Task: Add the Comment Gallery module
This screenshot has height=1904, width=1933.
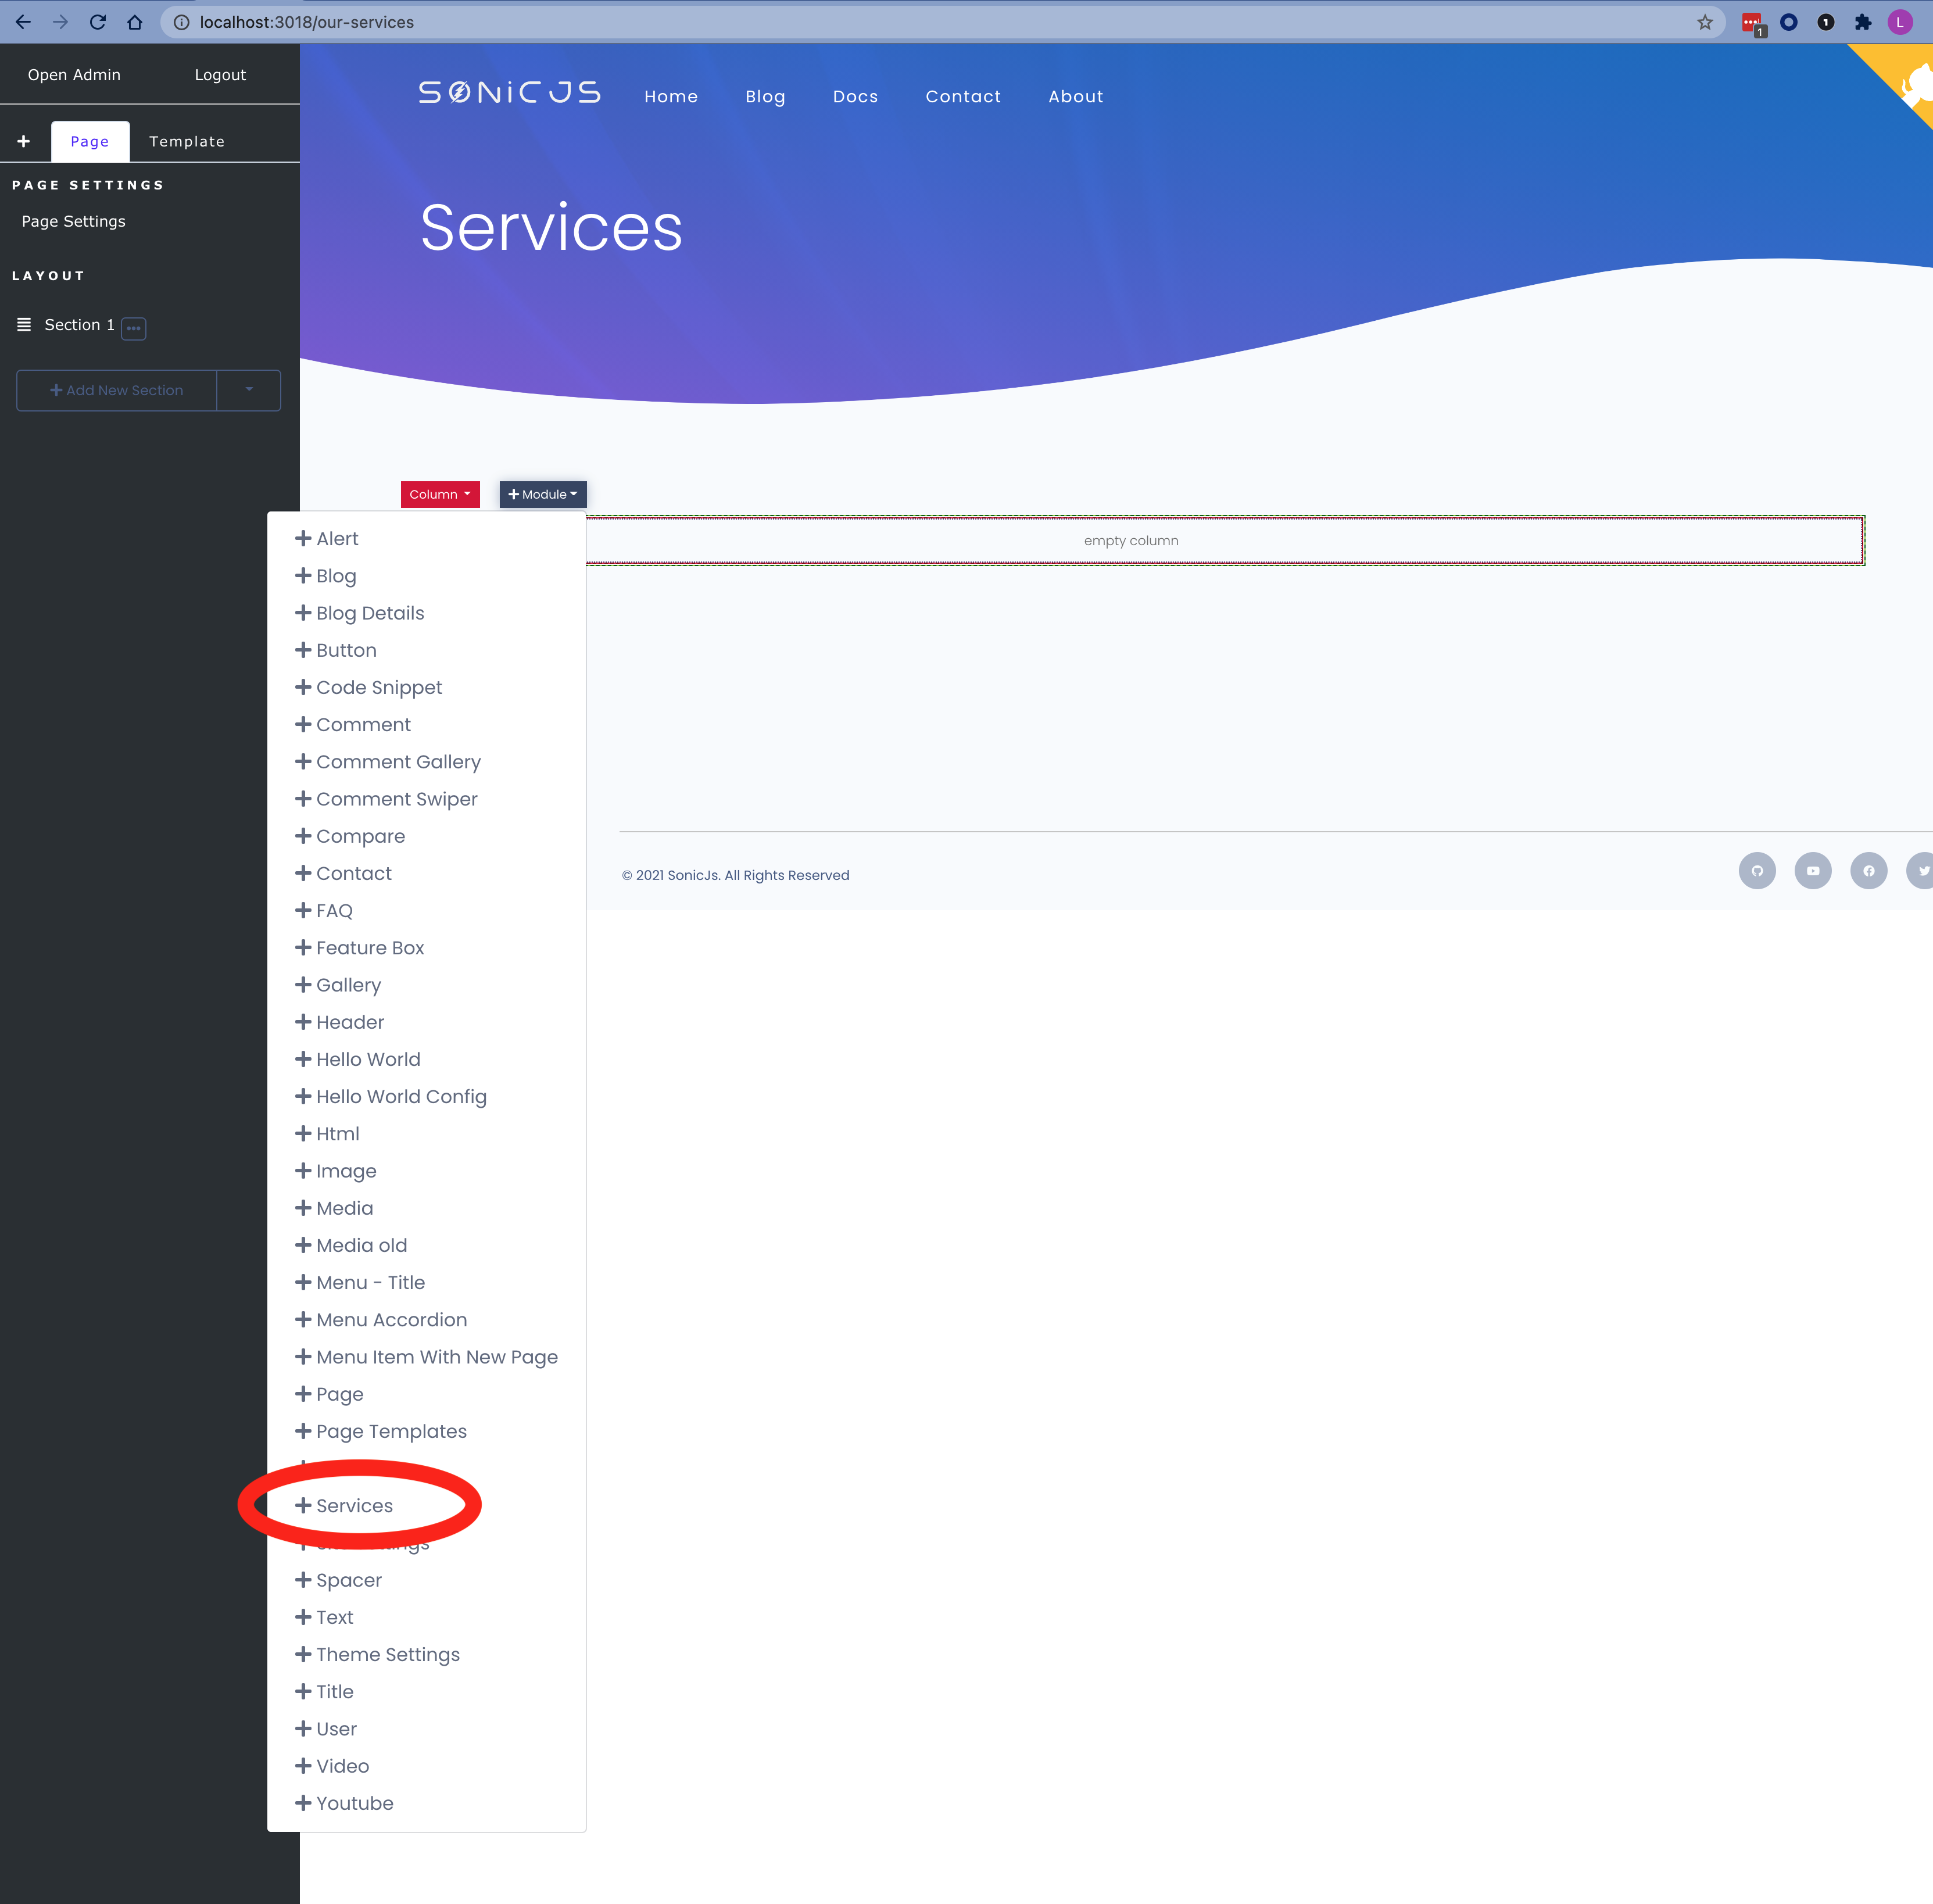Action: tap(388, 761)
